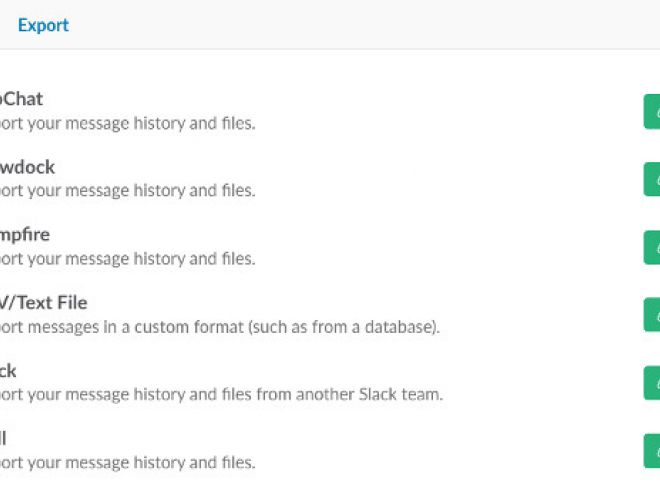
Task: Open the Export tab
Action: point(43,25)
